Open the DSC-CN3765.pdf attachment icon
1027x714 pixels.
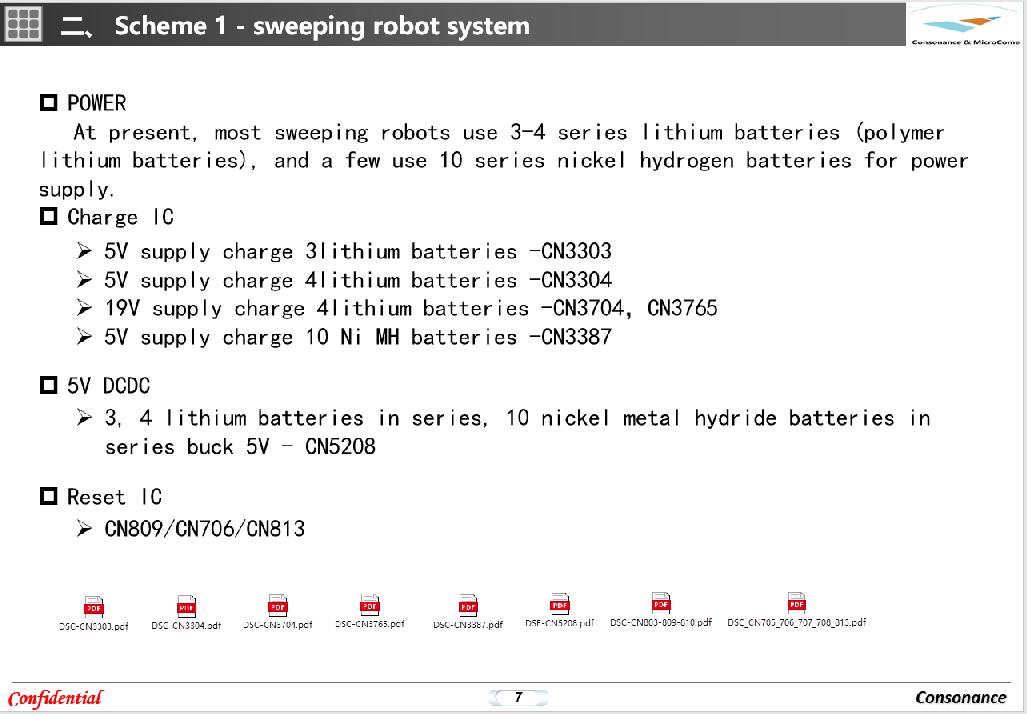coord(370,605)
